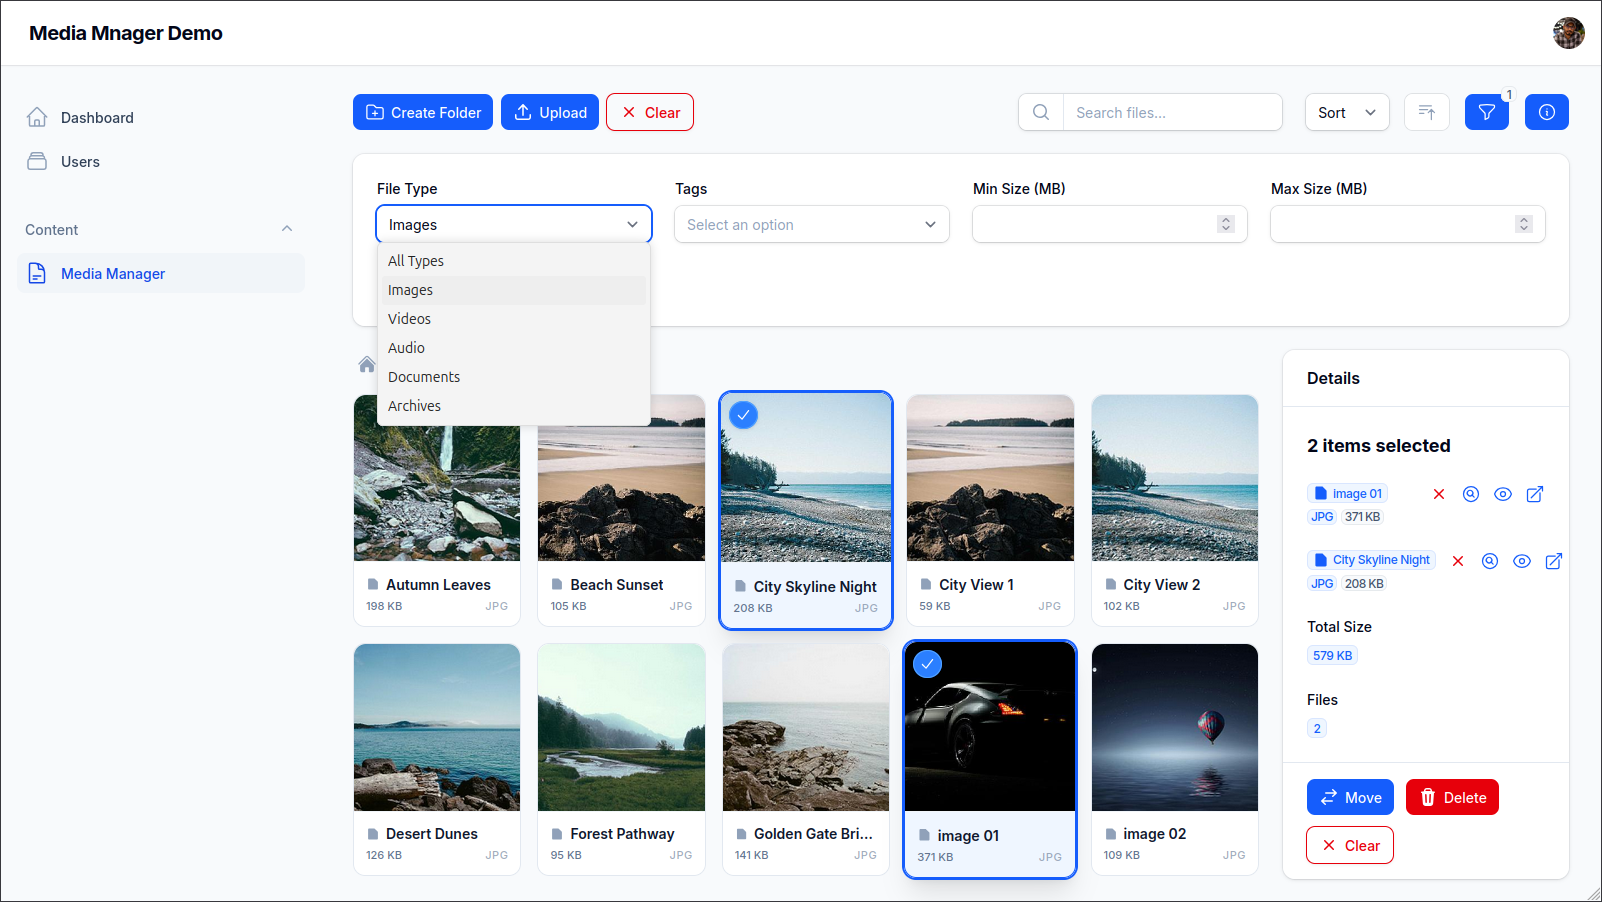Image resolution: width=1602 pixels, height=902 pixels.
Task: Open City Skyline Night in new window
Action: click(1553, 561)
